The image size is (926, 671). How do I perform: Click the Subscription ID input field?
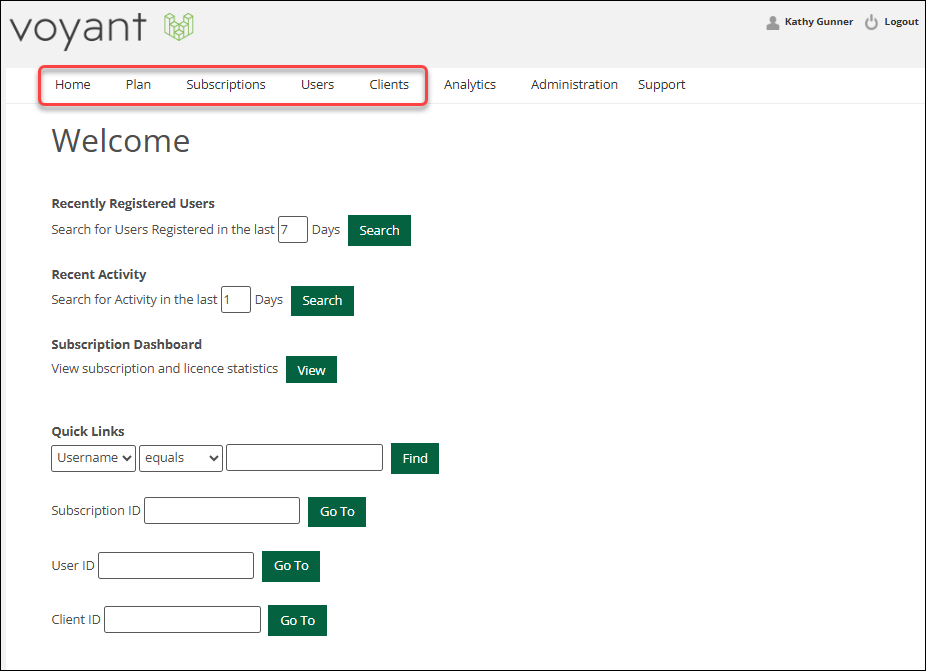point(222,510)
